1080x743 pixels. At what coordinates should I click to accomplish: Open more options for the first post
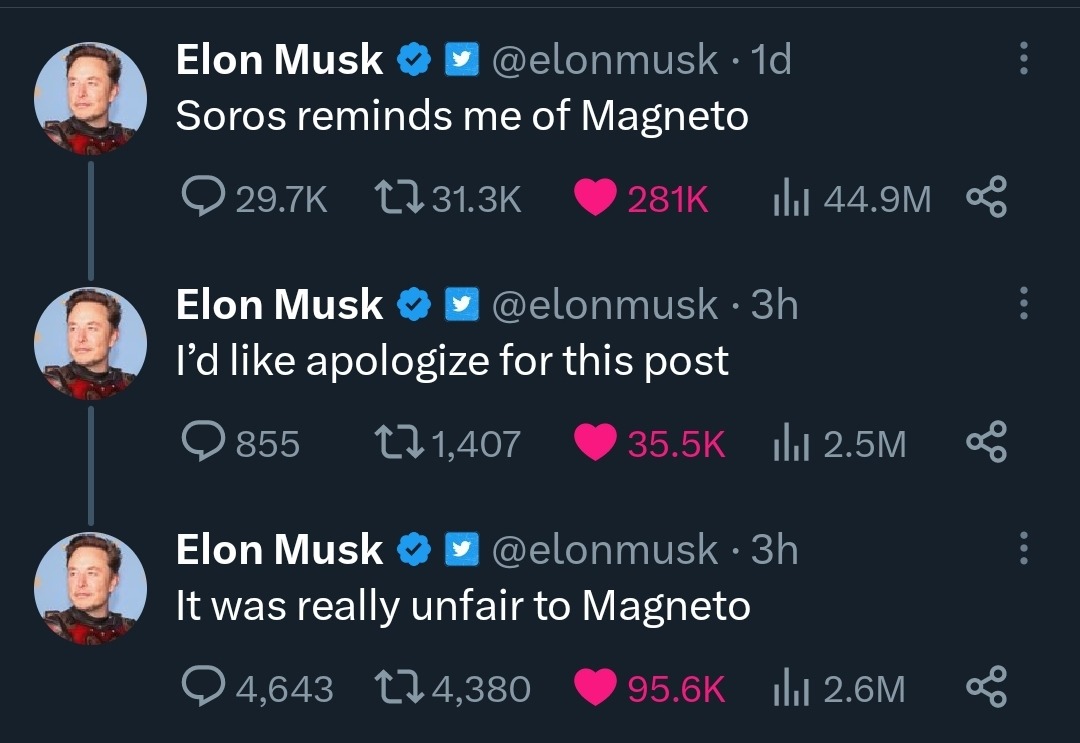point(1023,59)
